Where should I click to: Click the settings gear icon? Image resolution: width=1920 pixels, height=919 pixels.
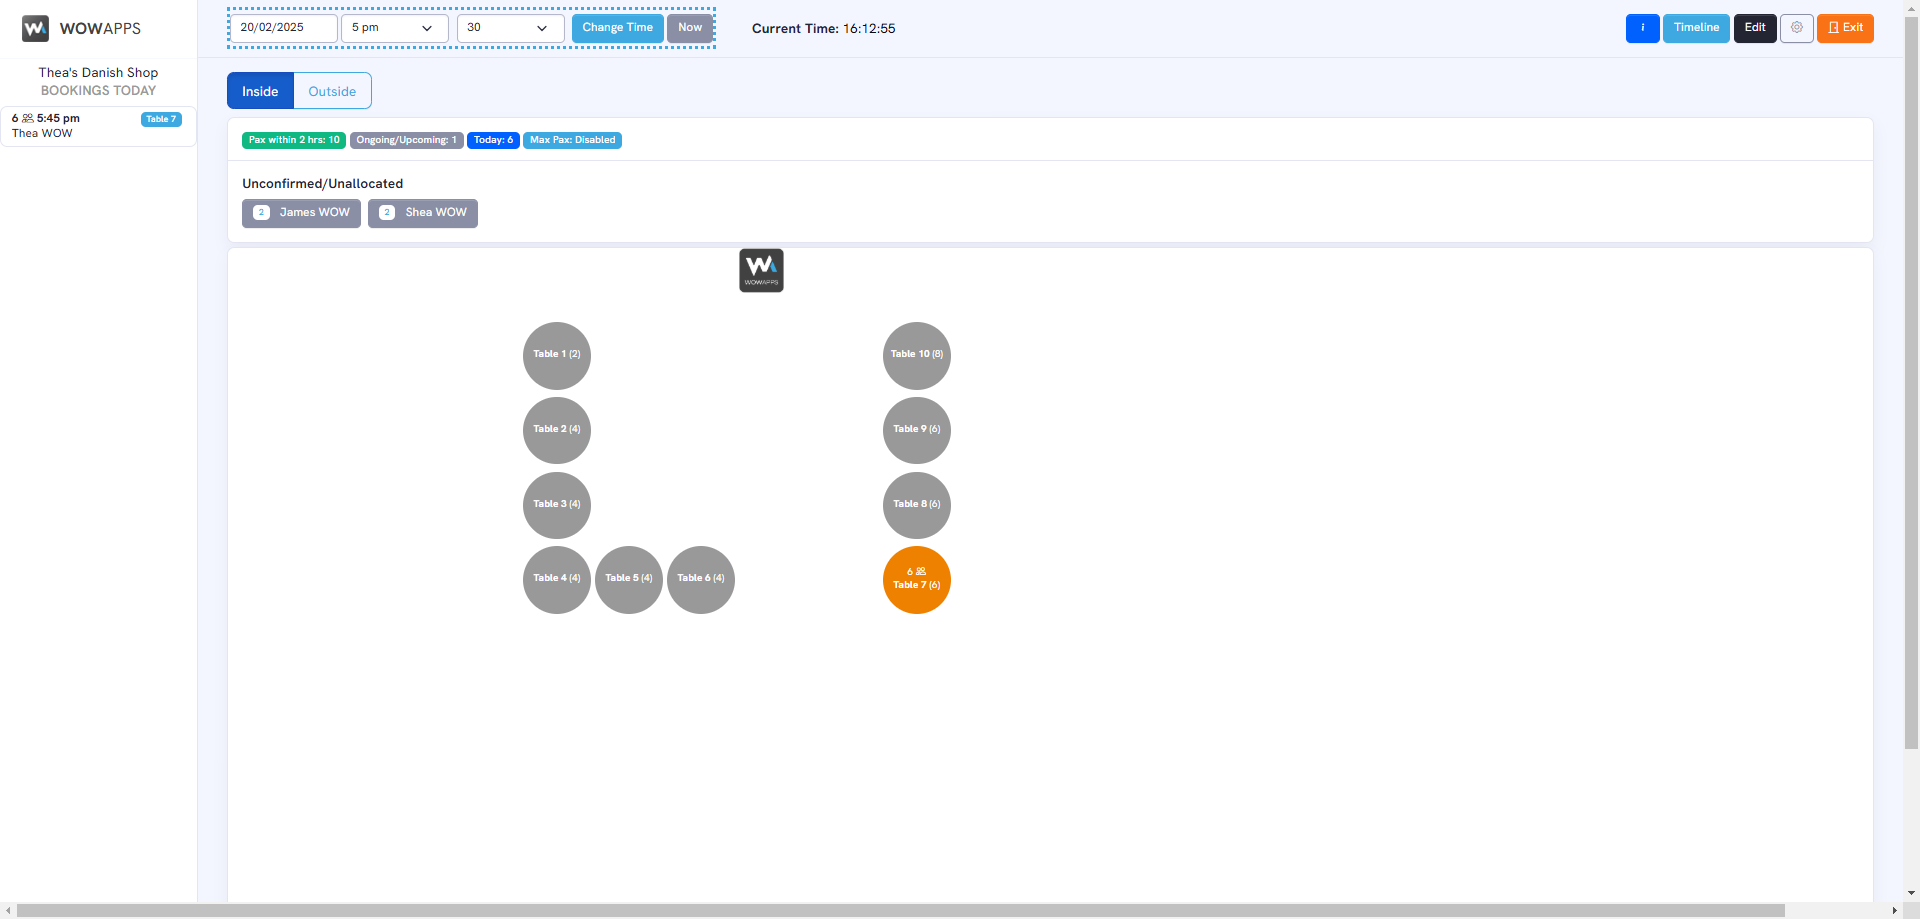(x=1796, y=28)
